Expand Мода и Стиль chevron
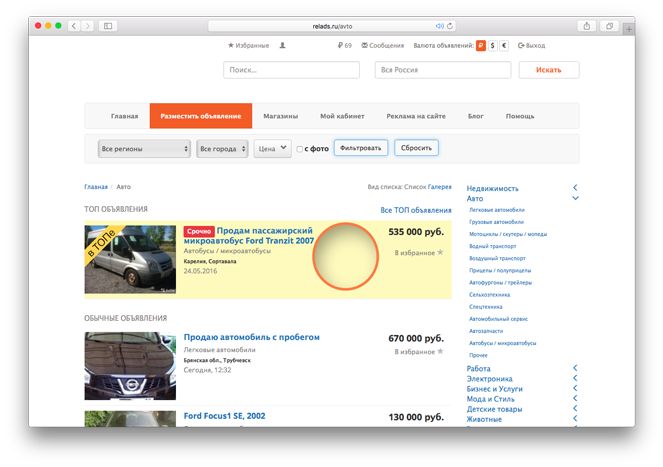 click(x=575, y=398)
